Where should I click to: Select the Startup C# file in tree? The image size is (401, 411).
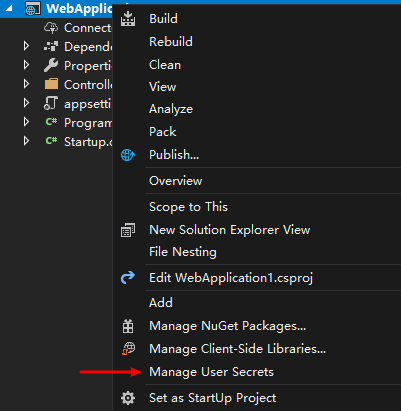click(88, 142)
